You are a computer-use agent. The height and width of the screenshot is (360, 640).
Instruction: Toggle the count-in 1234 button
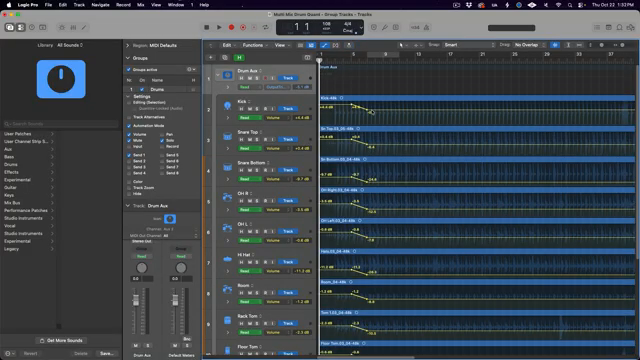415,27
